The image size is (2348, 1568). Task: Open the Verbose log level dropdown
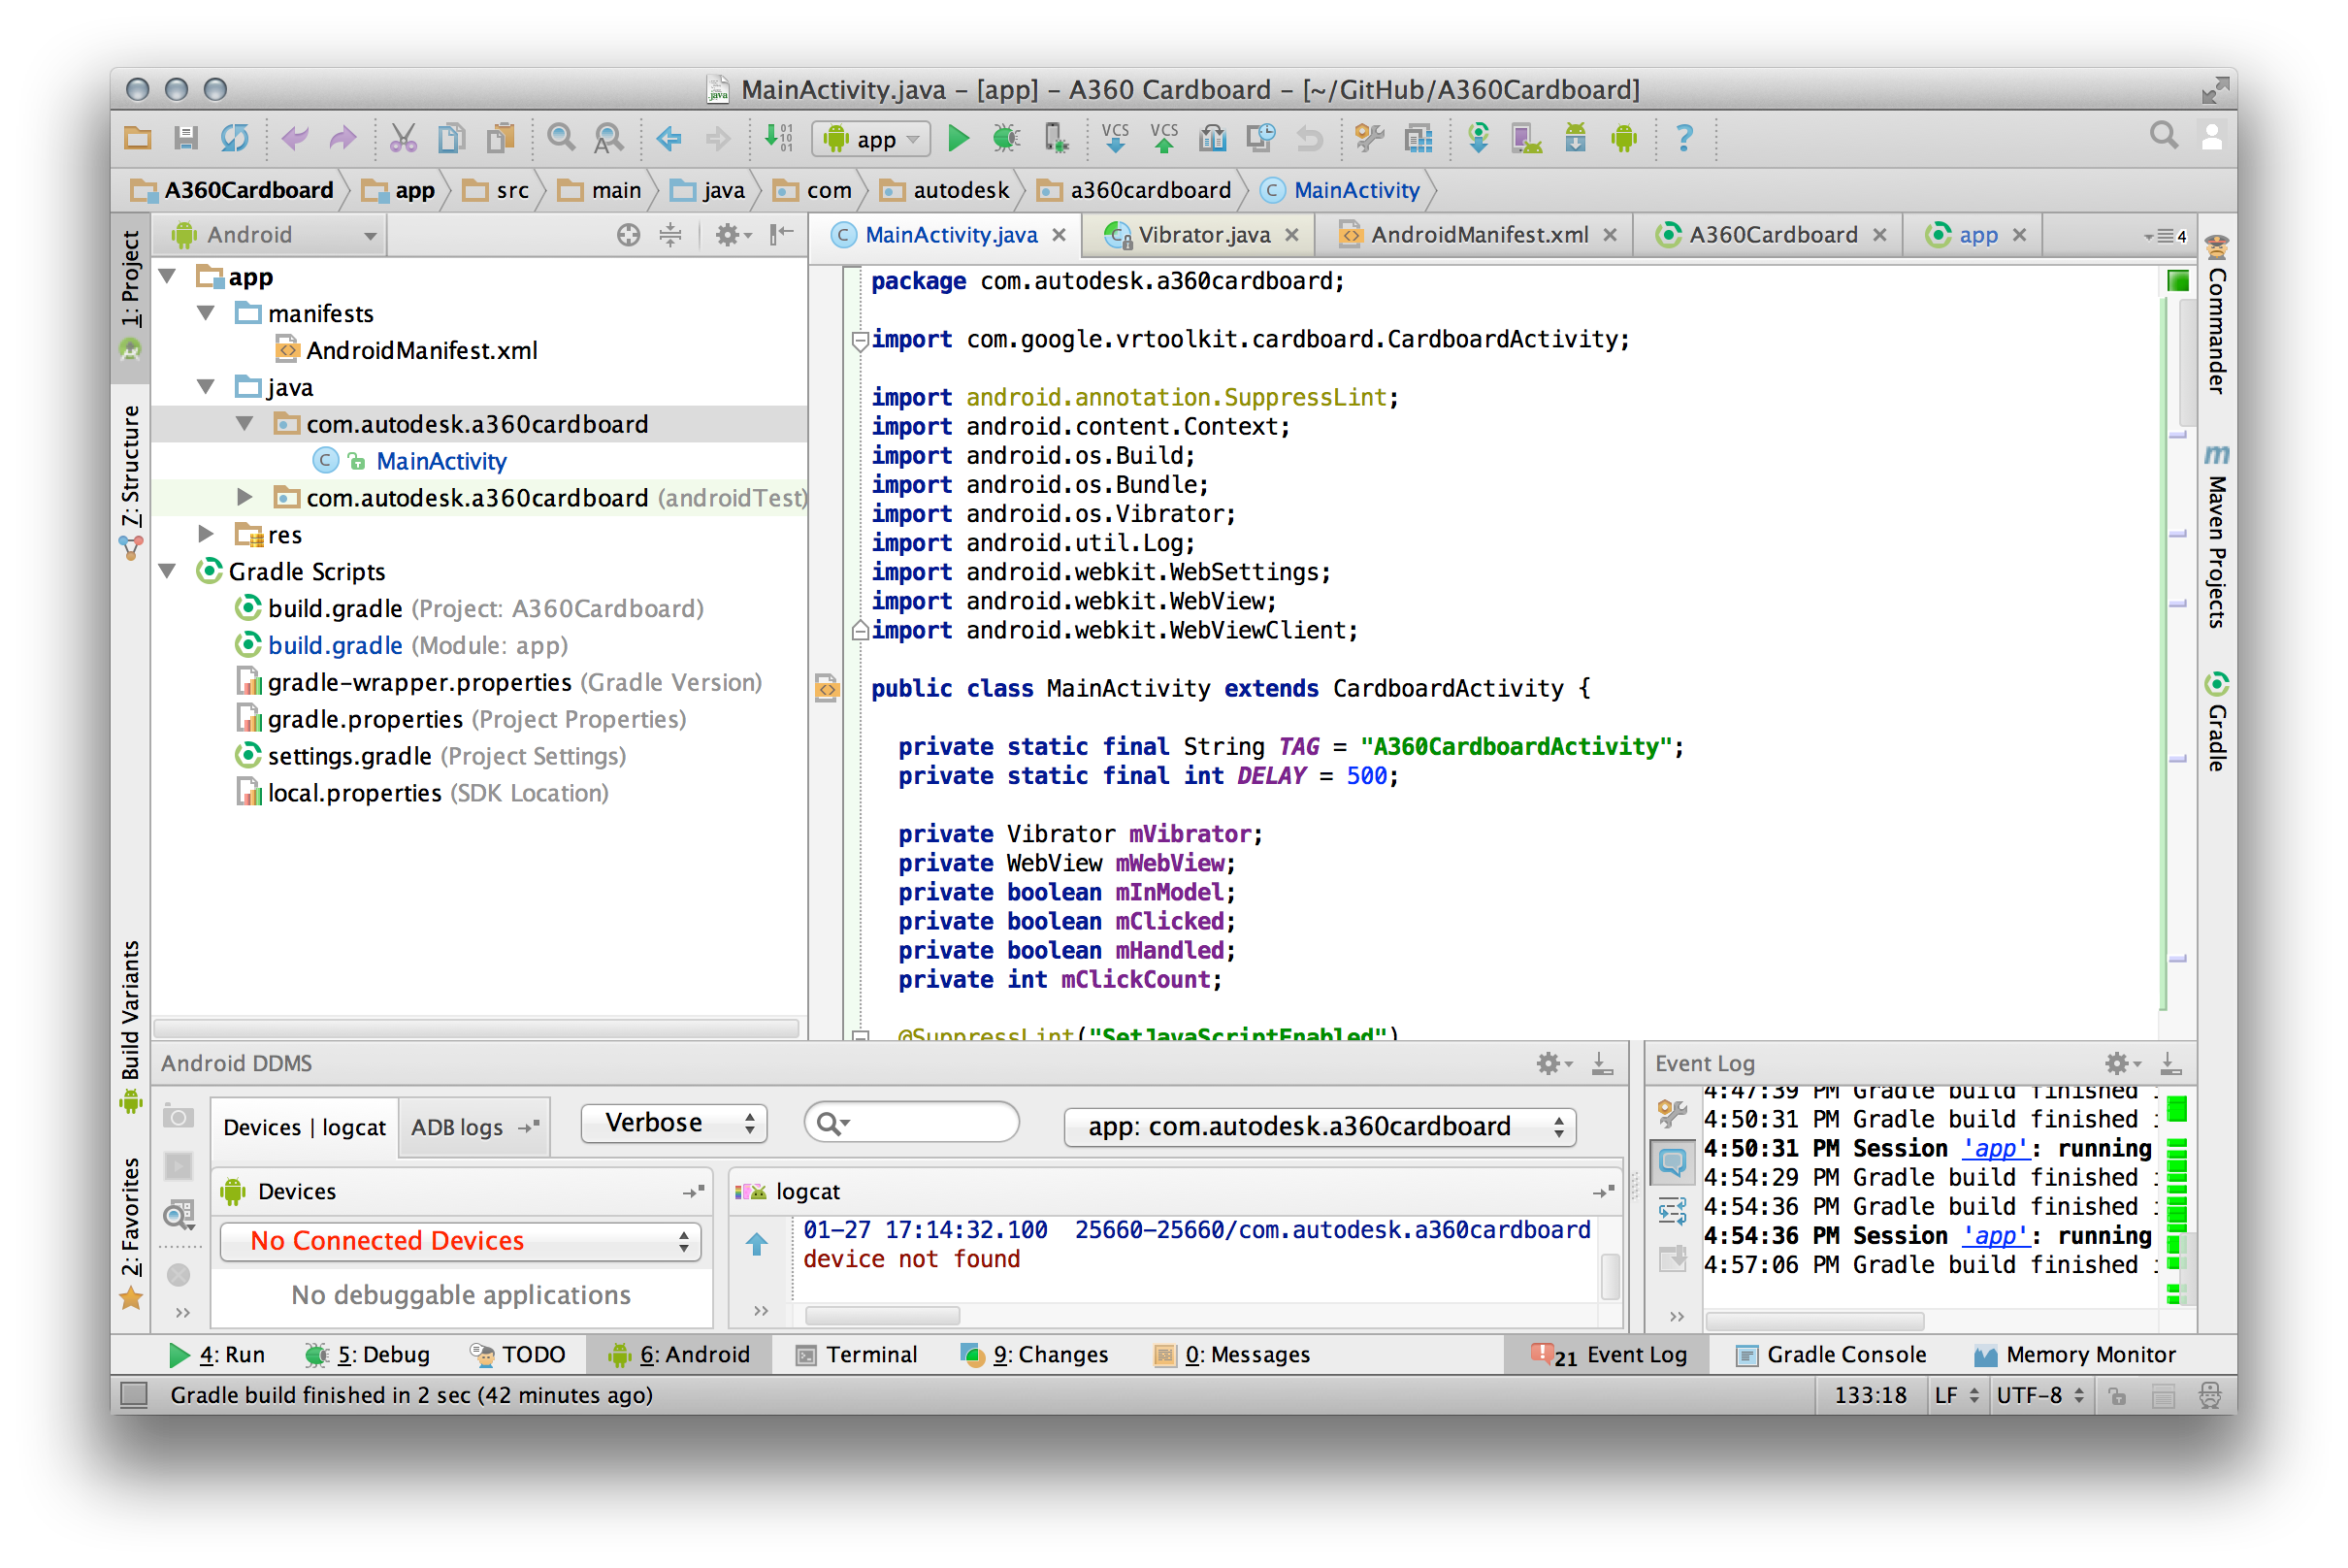(674, 1124)
